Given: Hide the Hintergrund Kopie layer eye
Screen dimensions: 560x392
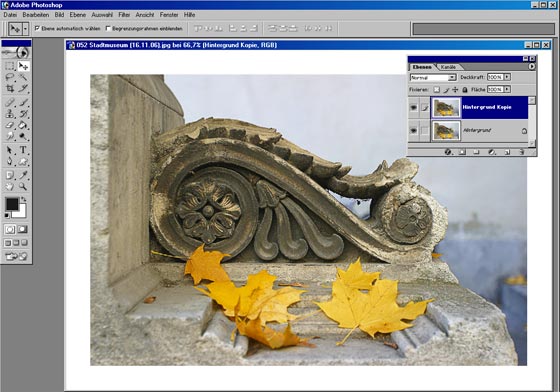Looking at the screenshot, I should coord(414,107).
